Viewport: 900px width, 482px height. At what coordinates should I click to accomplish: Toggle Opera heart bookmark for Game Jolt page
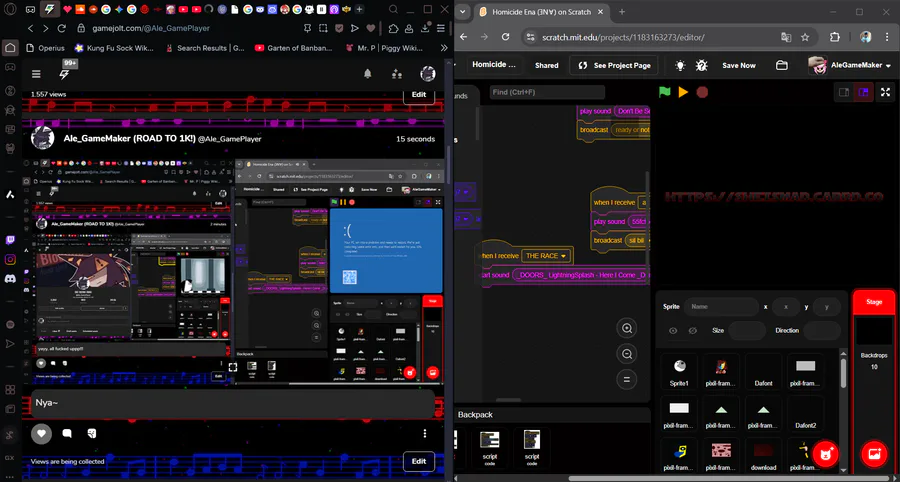(371, 28)
